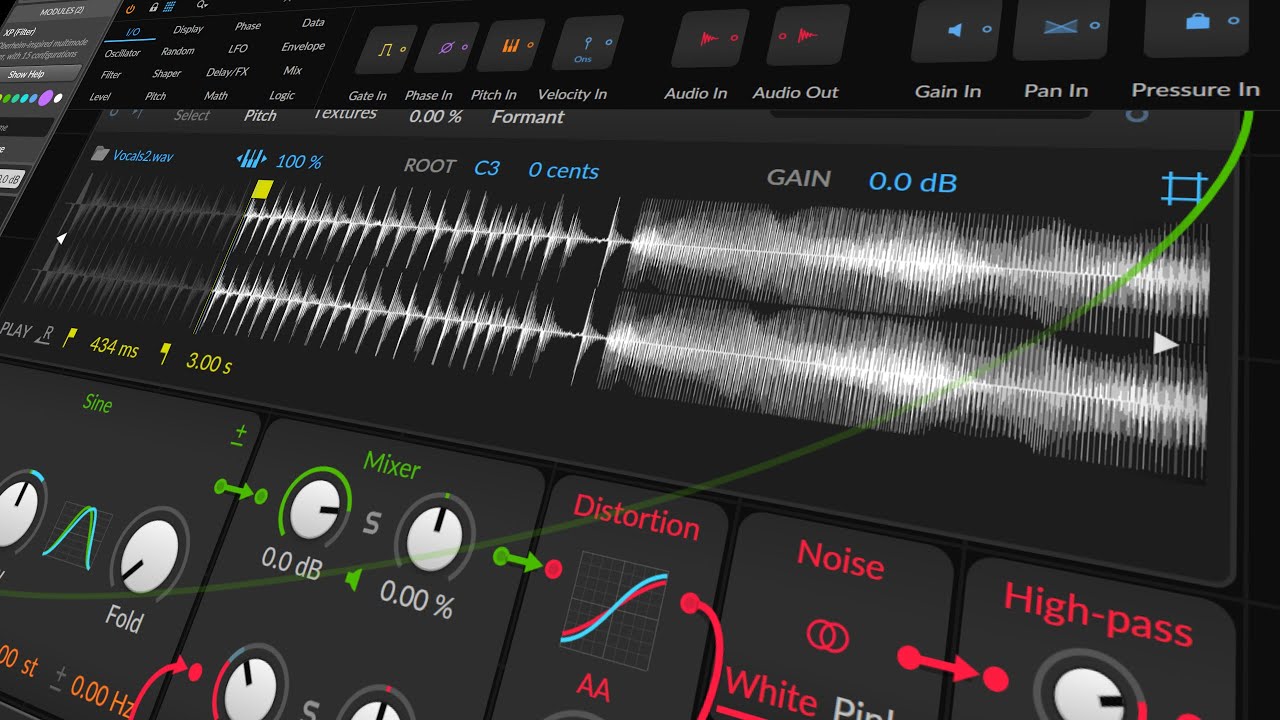Add a Pitch In module
The height and width of the screenshot is (720, 1280).
pos(511,45)
